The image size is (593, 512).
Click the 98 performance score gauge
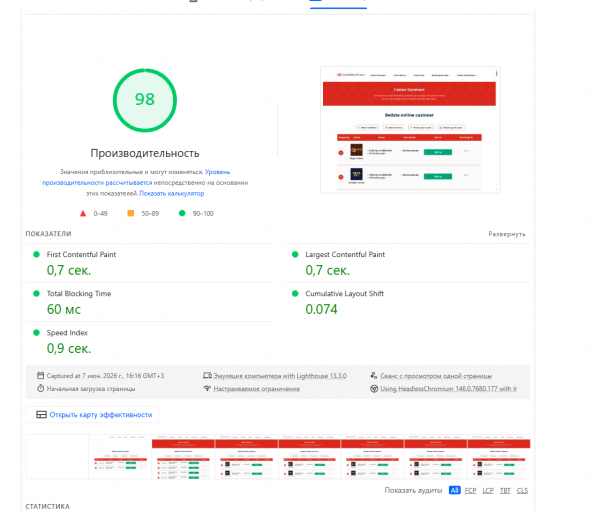(x=145, y=100)
